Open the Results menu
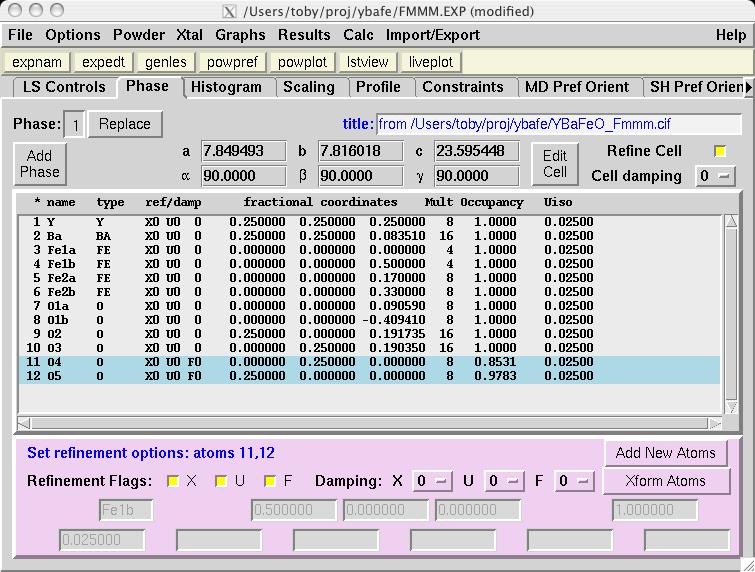This screenshot has height=572, width=755. click(x=304, y=35)
